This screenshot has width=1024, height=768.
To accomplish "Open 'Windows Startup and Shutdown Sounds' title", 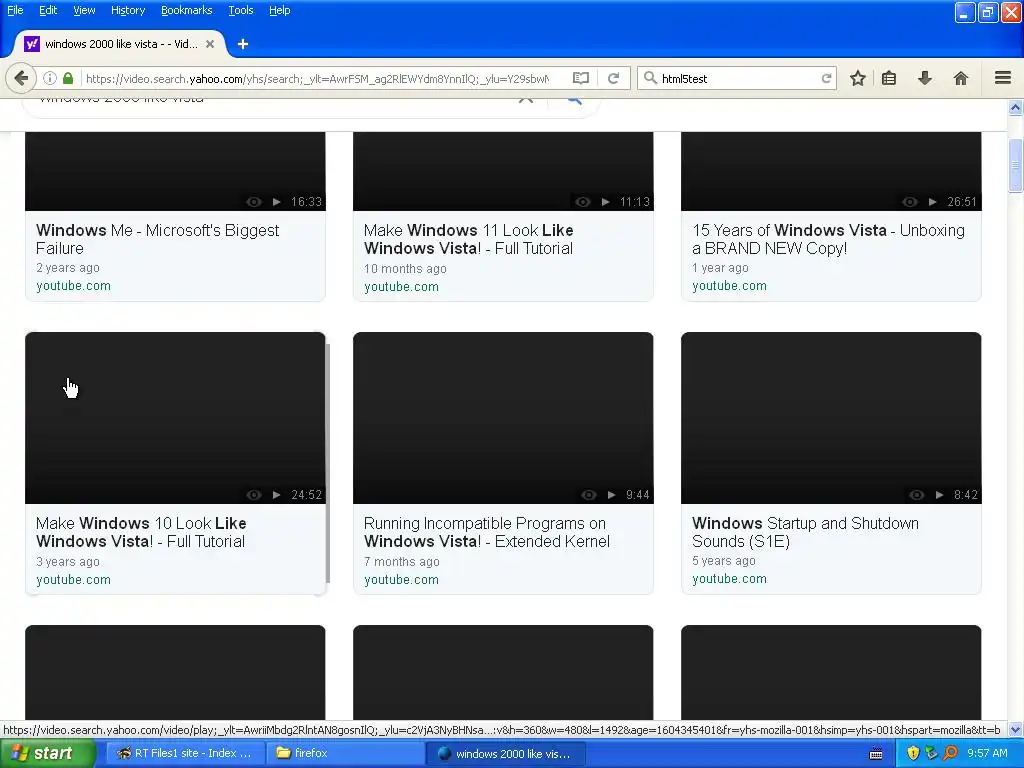I will pos(805,532).
